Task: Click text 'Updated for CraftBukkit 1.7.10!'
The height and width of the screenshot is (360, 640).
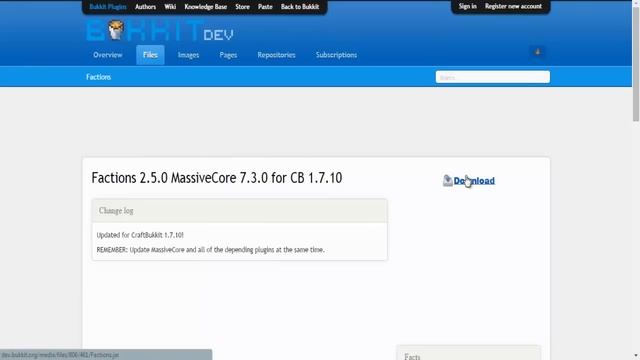Action: coord(140,235)
